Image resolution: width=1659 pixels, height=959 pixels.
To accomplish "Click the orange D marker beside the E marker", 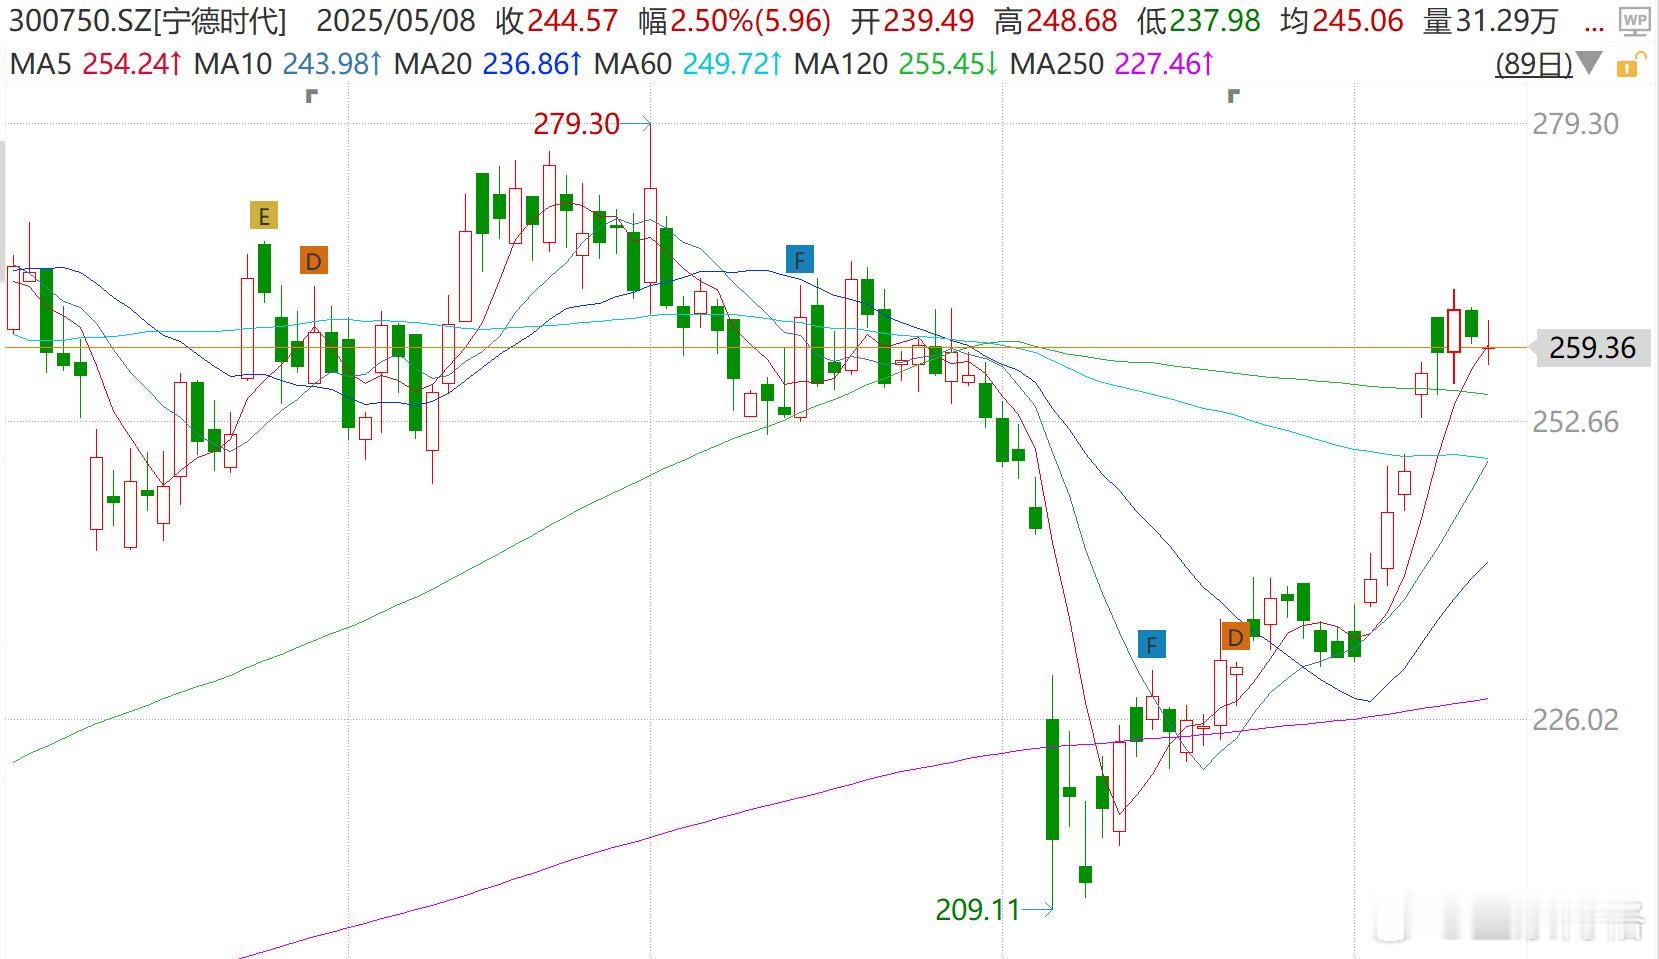I will pyautogui.click(x=314, y=261).
